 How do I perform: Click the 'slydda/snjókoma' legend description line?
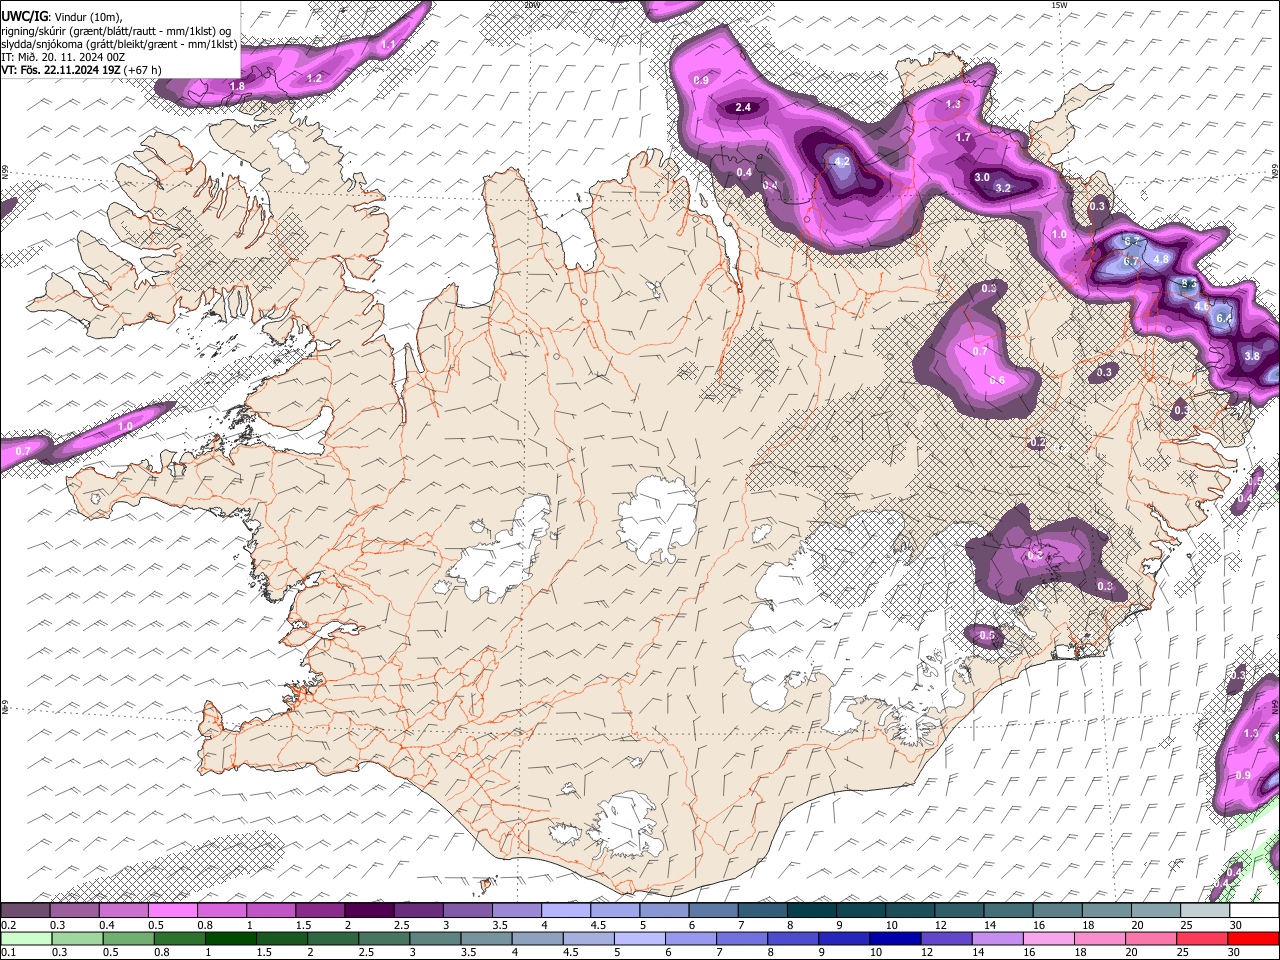point(119,44)
